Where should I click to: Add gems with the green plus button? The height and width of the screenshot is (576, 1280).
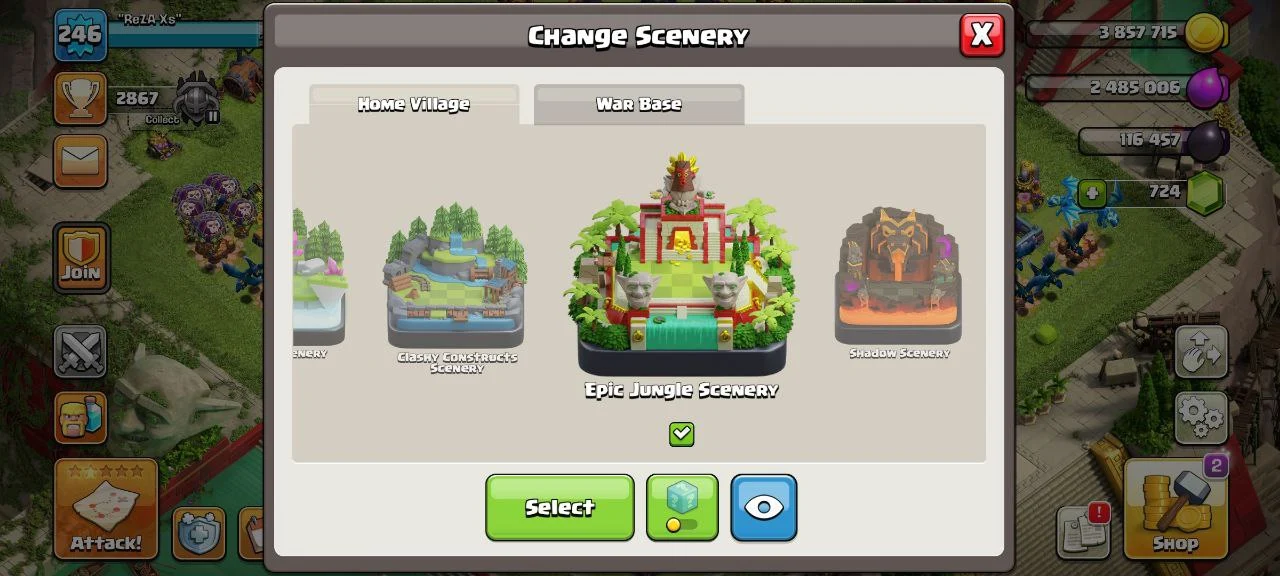pyautogui.click(x=1092, y=192)
